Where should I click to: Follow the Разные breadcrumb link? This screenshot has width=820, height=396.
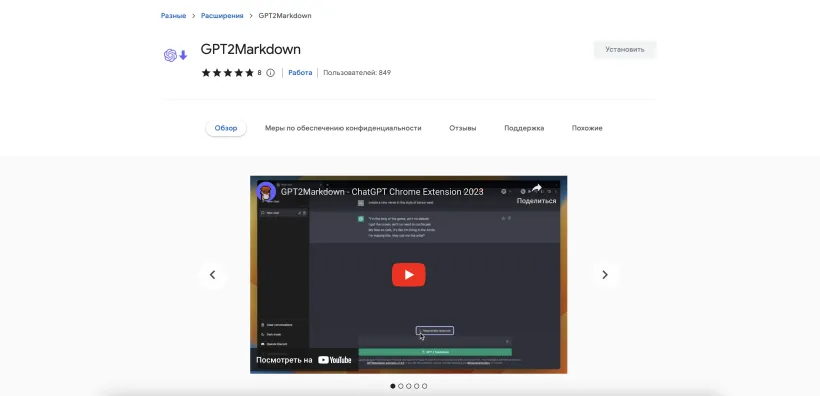(173, 16)
